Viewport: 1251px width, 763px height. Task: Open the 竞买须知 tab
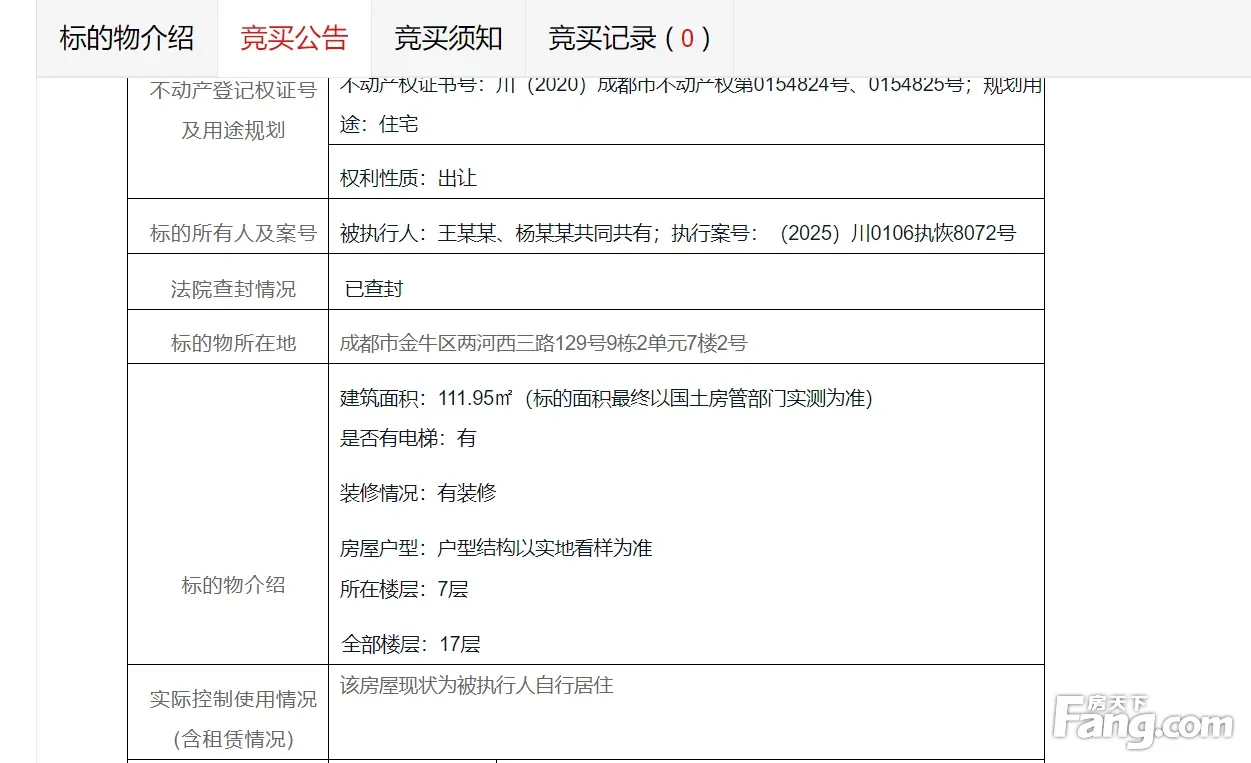click(x=448, y=39)
